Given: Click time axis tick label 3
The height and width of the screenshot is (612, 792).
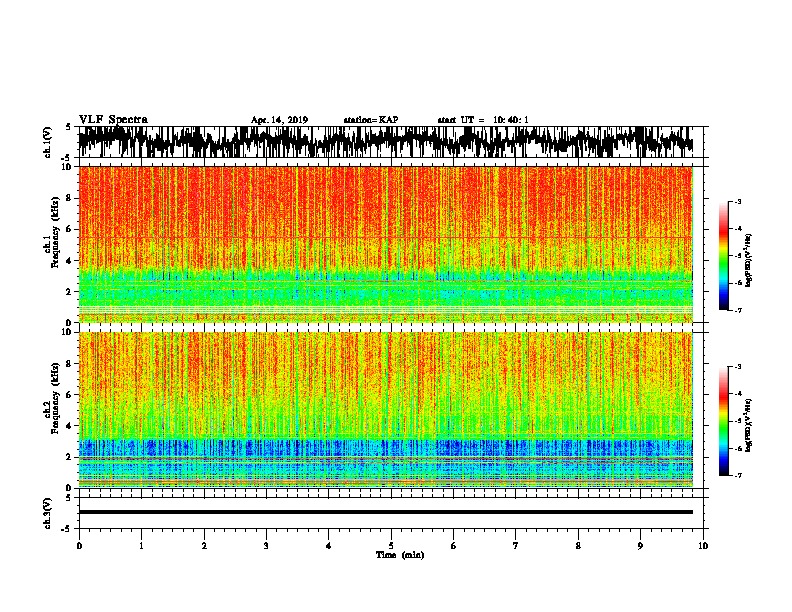Looking at the screenshot, I should pyautogui.click(x=266, y=546).
